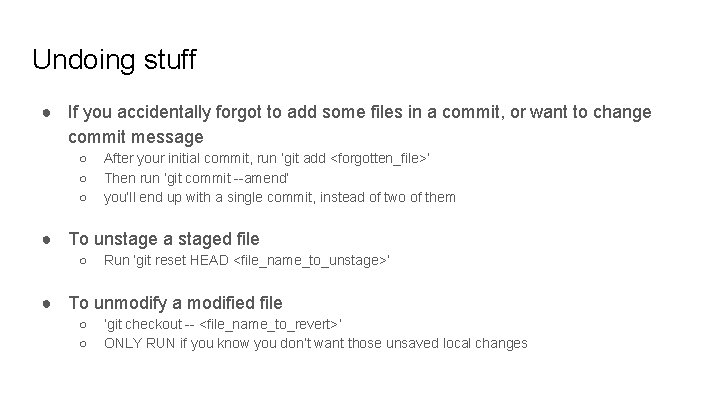Click the solid bullet beside 'To unmodify'
720x405 pixels.
tap(46, 304)
